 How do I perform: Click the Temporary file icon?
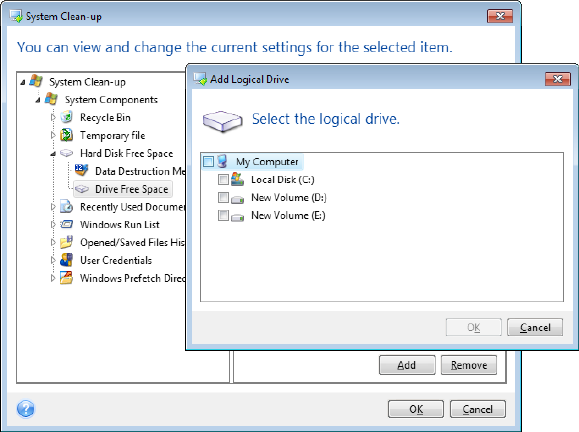[x=66, y=135]
